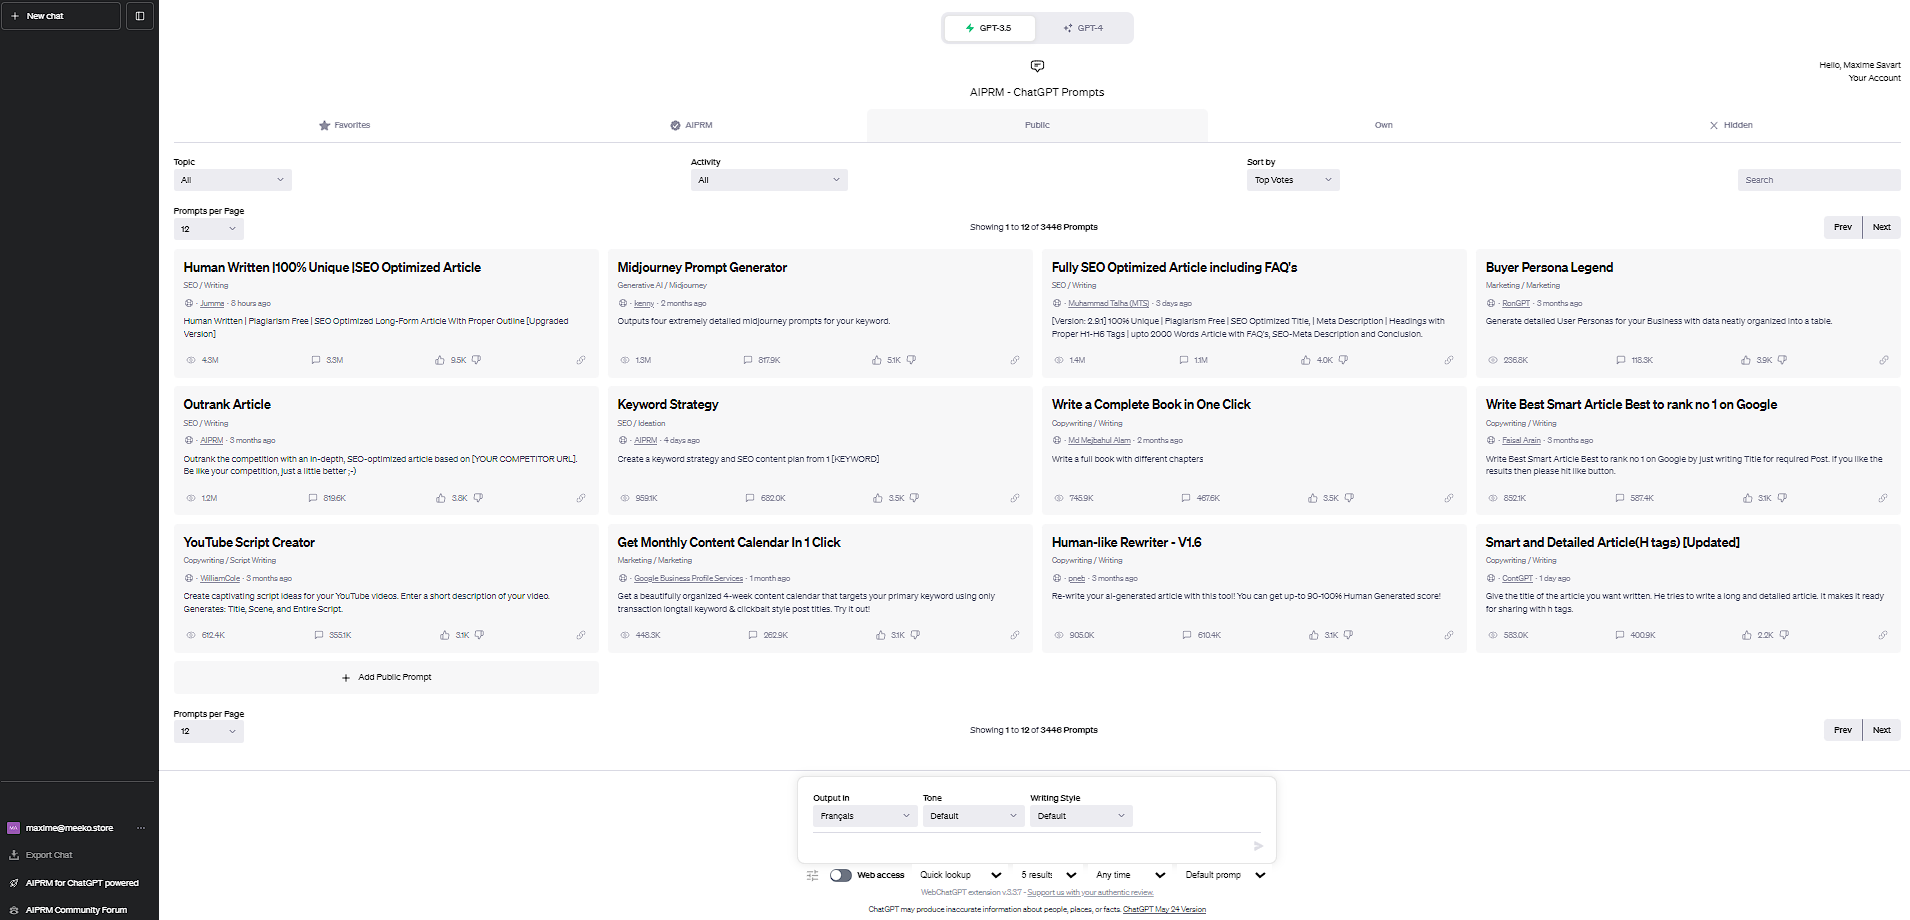Open the Activity dropdown

click(769, 180)
